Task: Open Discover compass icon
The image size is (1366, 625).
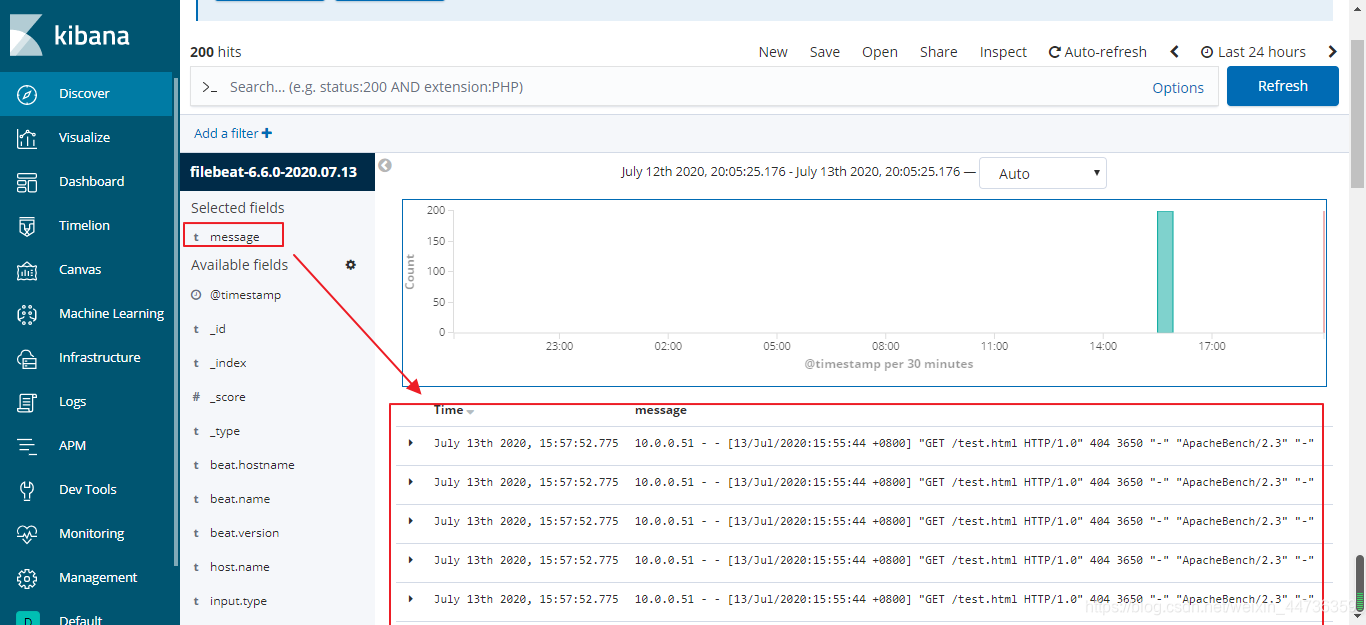Action: pyautogui.click(x=28, y=93)
